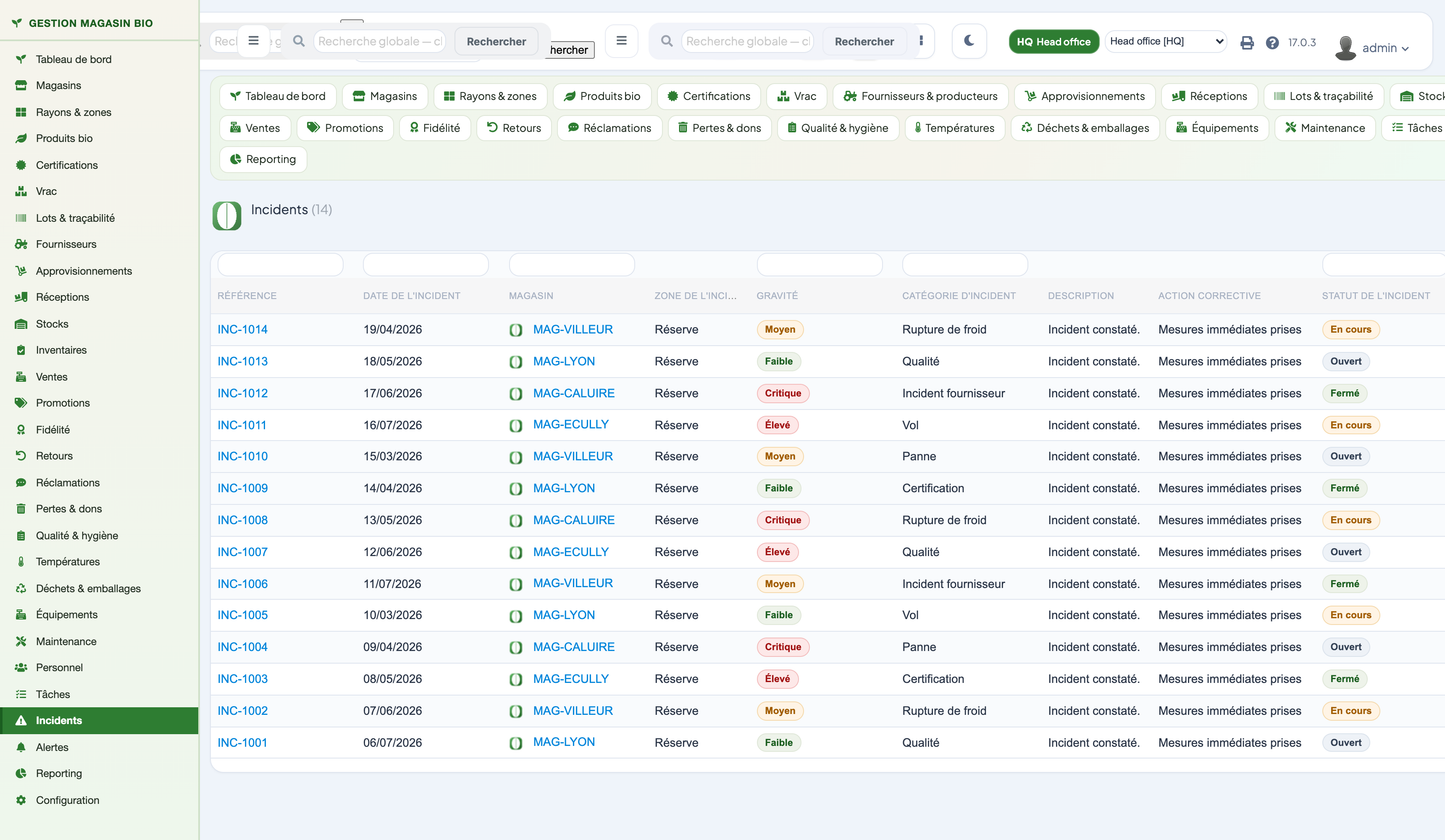Open MAG-ECULLY link in INC-1003 row
This screenshot has width=1445, height=840.
point(571,679)
